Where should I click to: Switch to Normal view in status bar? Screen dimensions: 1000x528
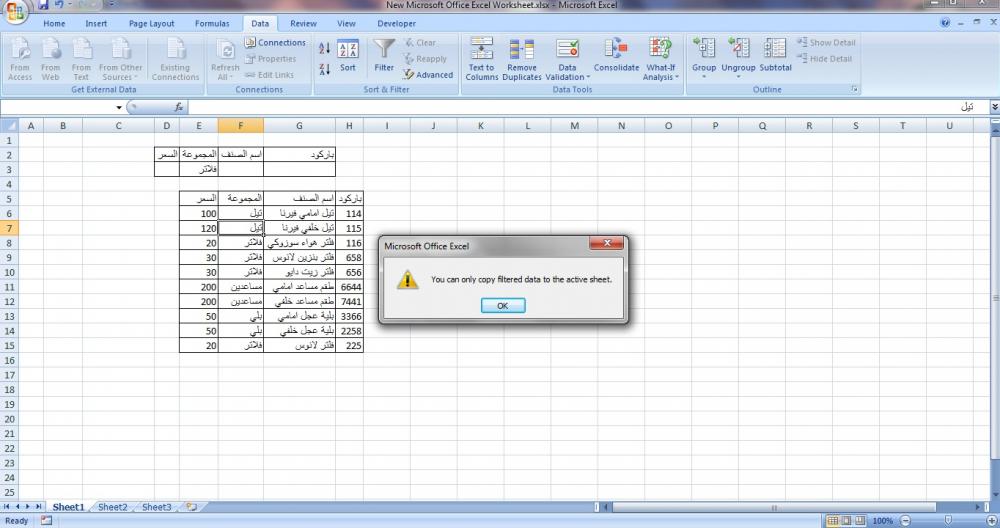[x=832, y=520]
